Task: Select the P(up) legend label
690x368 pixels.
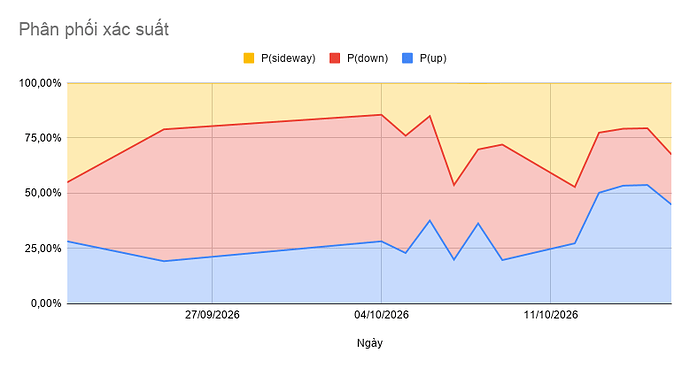Action: tap(433, 58)
